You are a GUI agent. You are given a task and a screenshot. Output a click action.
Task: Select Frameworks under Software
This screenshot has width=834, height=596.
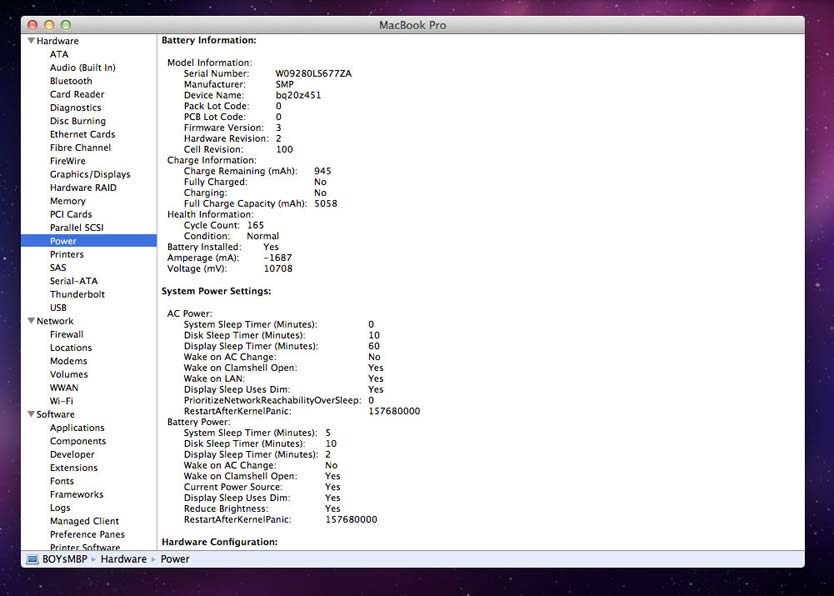click(77, 494)
